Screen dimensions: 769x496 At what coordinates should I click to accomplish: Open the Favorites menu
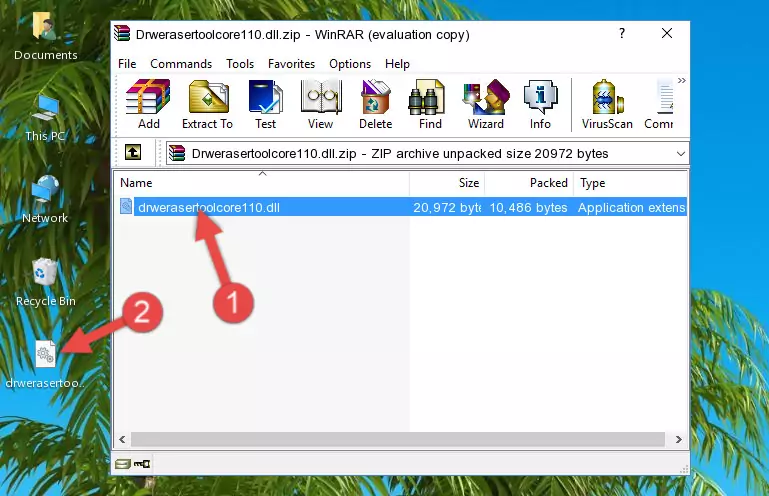pyautogui.click(x=291, y=64)
